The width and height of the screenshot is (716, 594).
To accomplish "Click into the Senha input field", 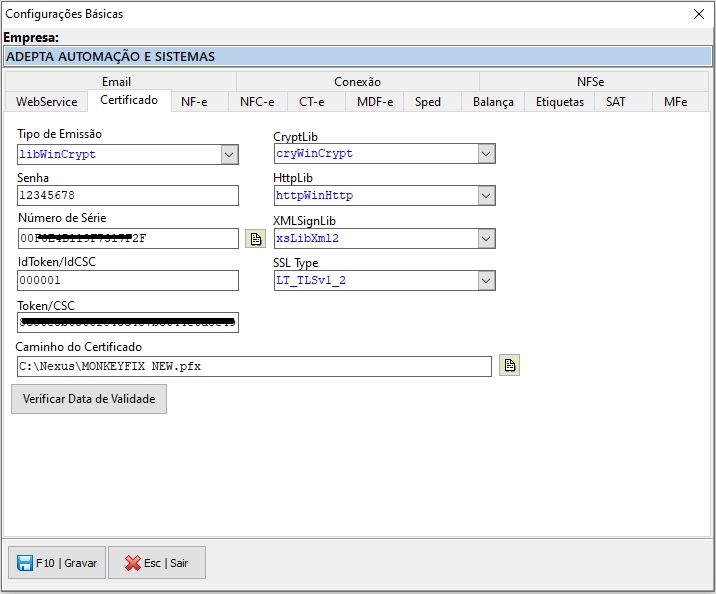I will (x=127, y=196).
